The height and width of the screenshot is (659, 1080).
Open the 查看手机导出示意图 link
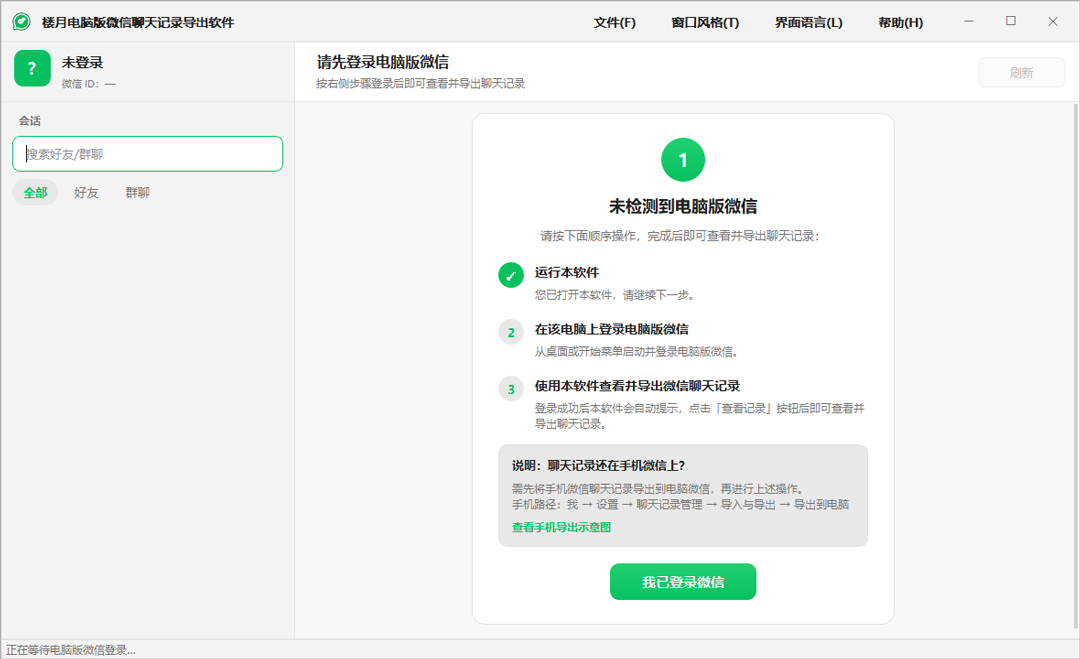click(561, 527)
